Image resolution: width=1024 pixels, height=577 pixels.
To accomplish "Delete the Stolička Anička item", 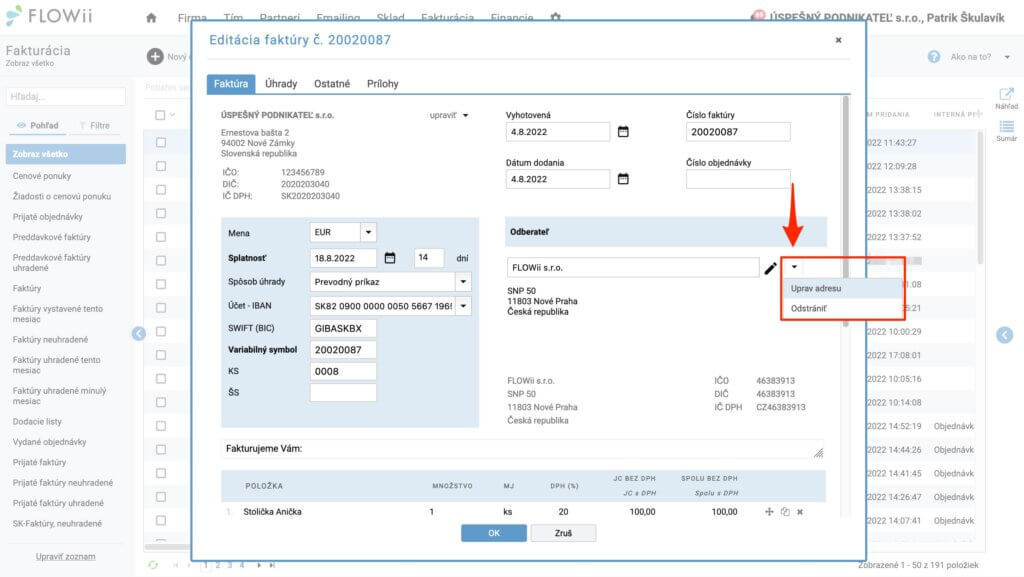I will tap(800, 512).
